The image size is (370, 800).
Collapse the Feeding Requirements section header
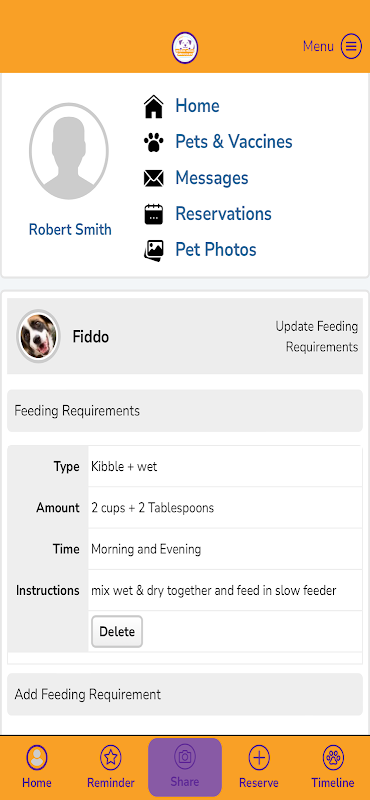coord(185,411)
